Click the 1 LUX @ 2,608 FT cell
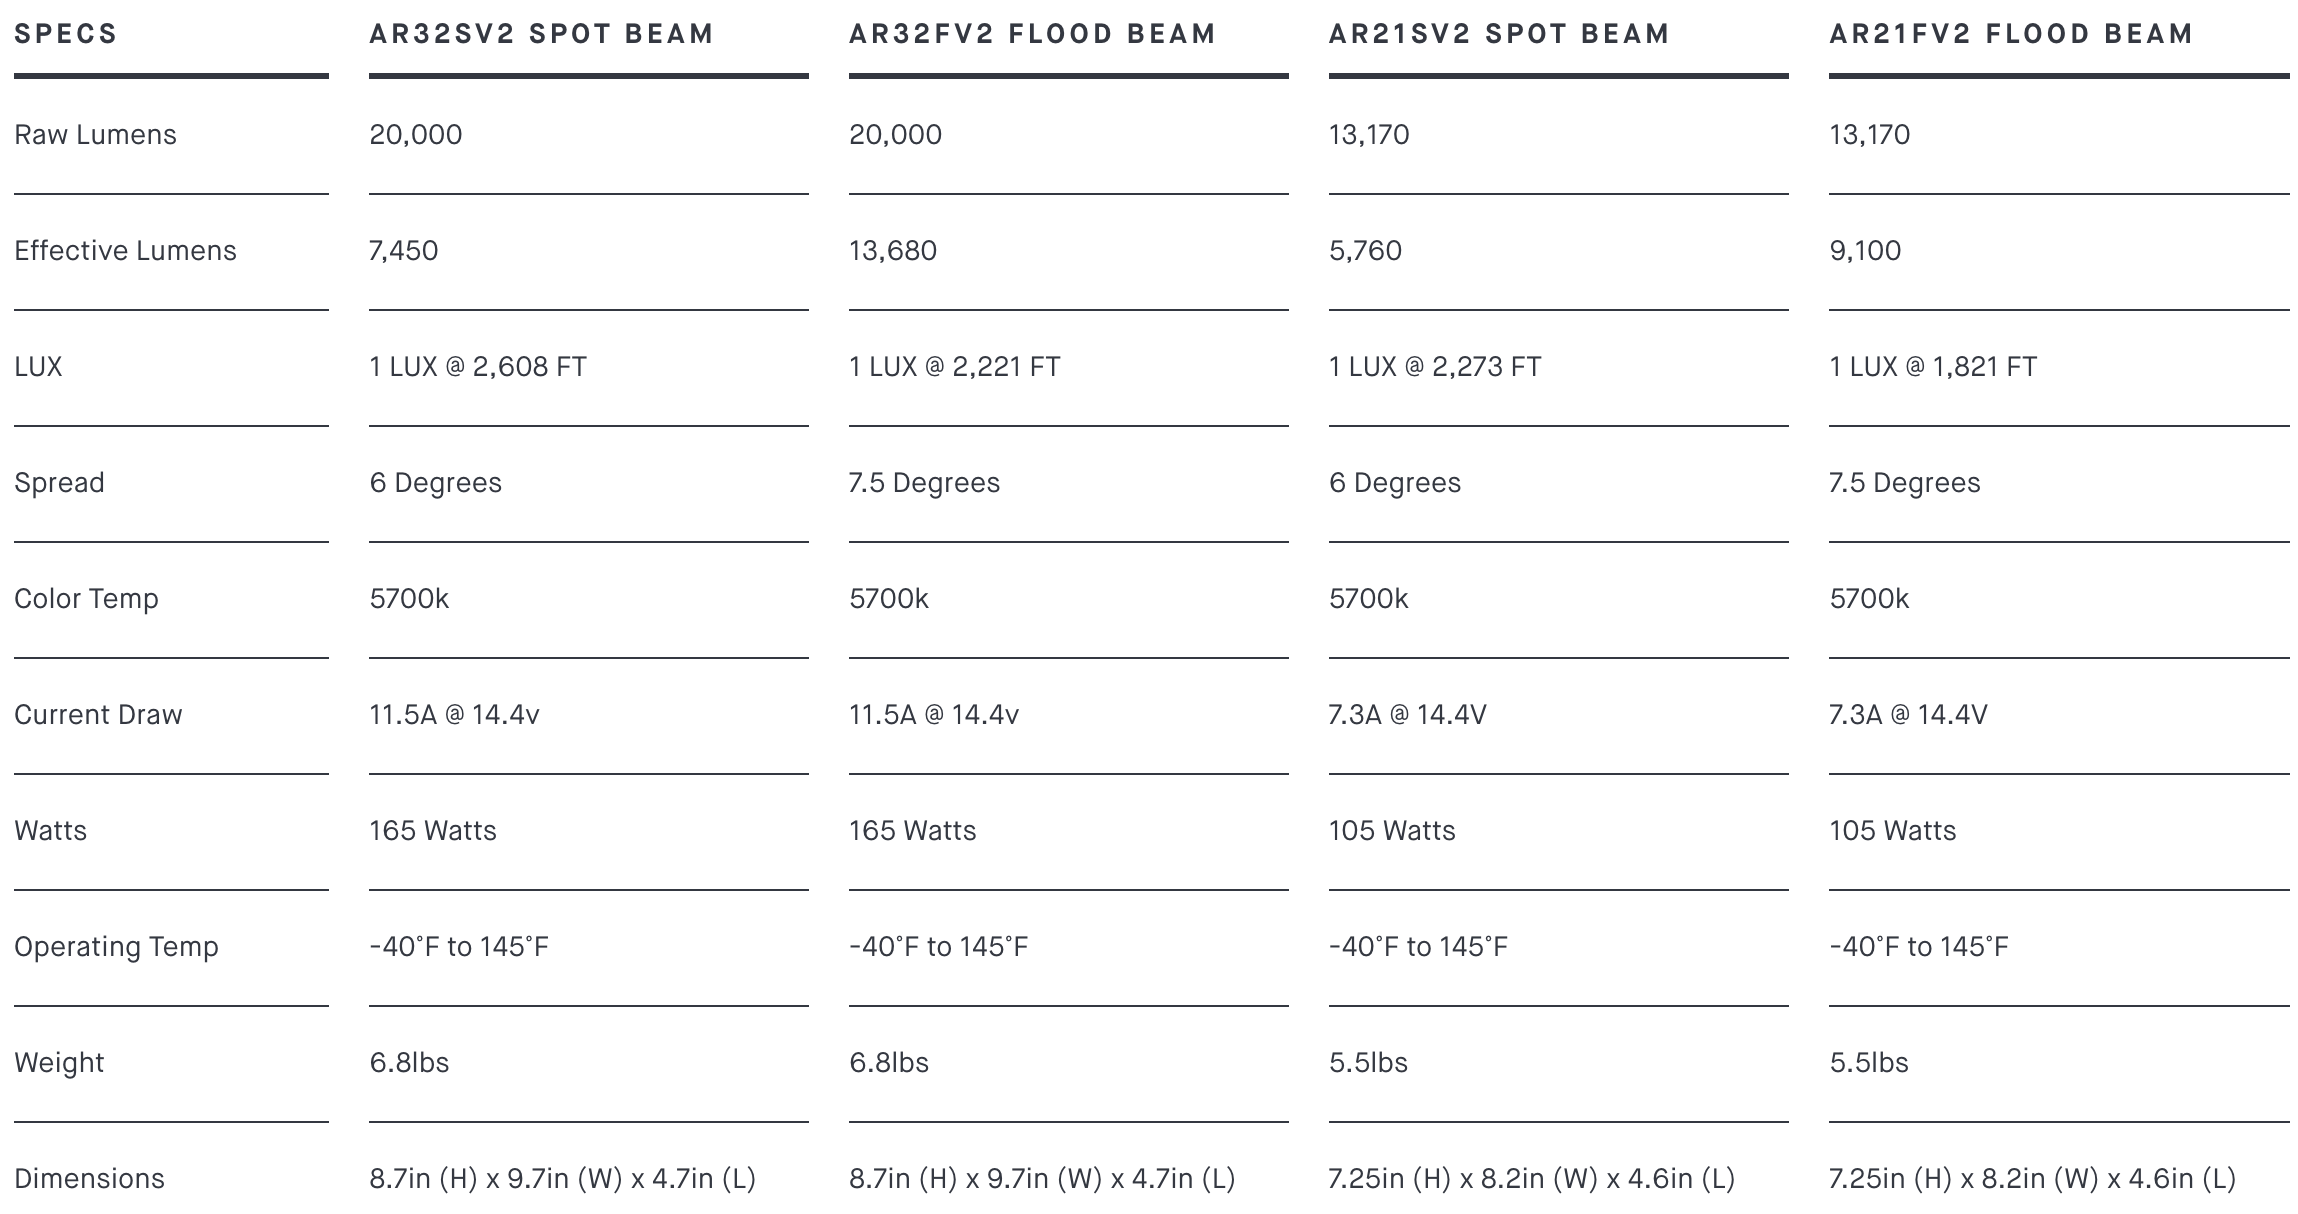The height and width of the screenshot is (1214, 2298). point(478,367)
